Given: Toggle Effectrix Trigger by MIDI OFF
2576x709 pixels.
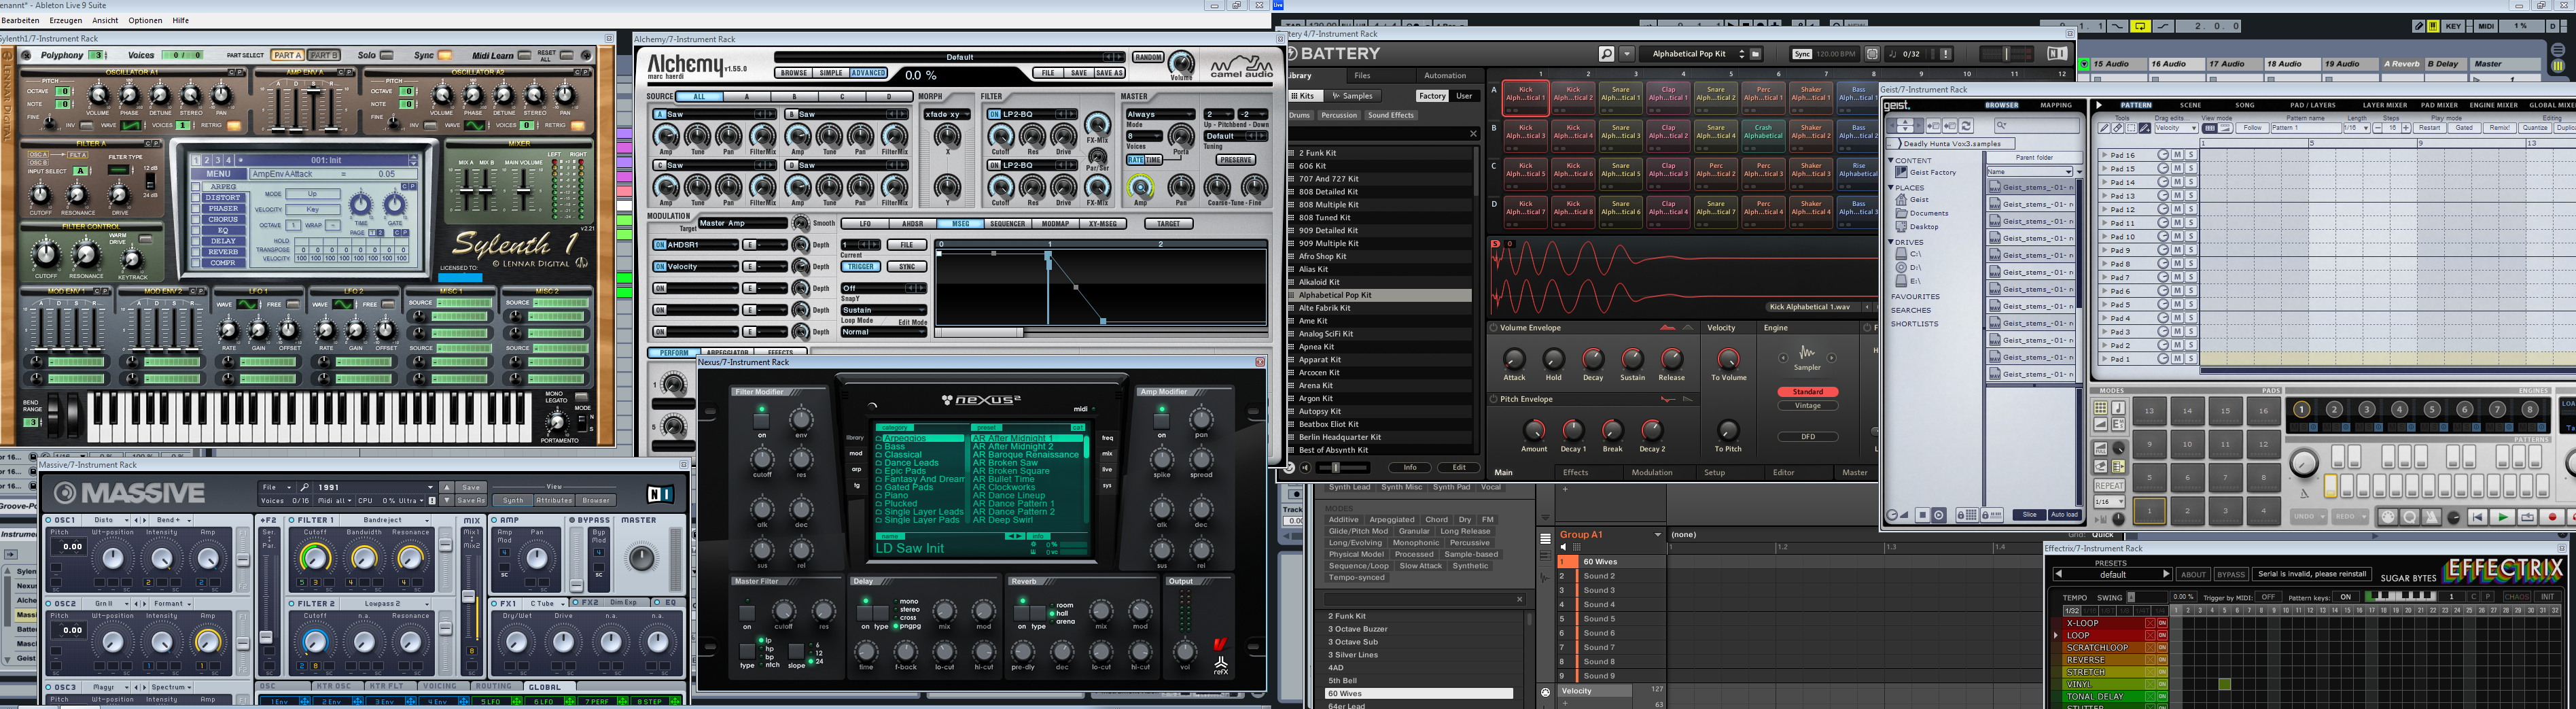Looking at the screenshot, I should click(x=2269, y=597).
